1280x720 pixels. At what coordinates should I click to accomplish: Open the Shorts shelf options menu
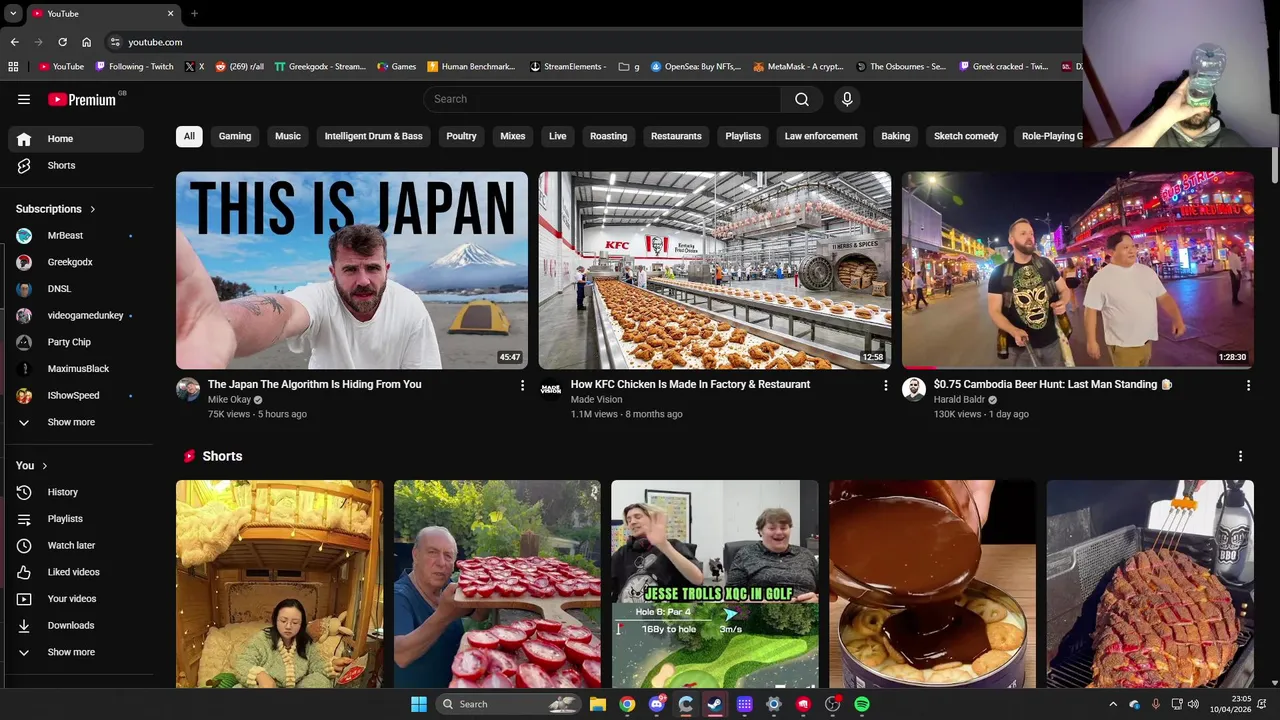1240,456
